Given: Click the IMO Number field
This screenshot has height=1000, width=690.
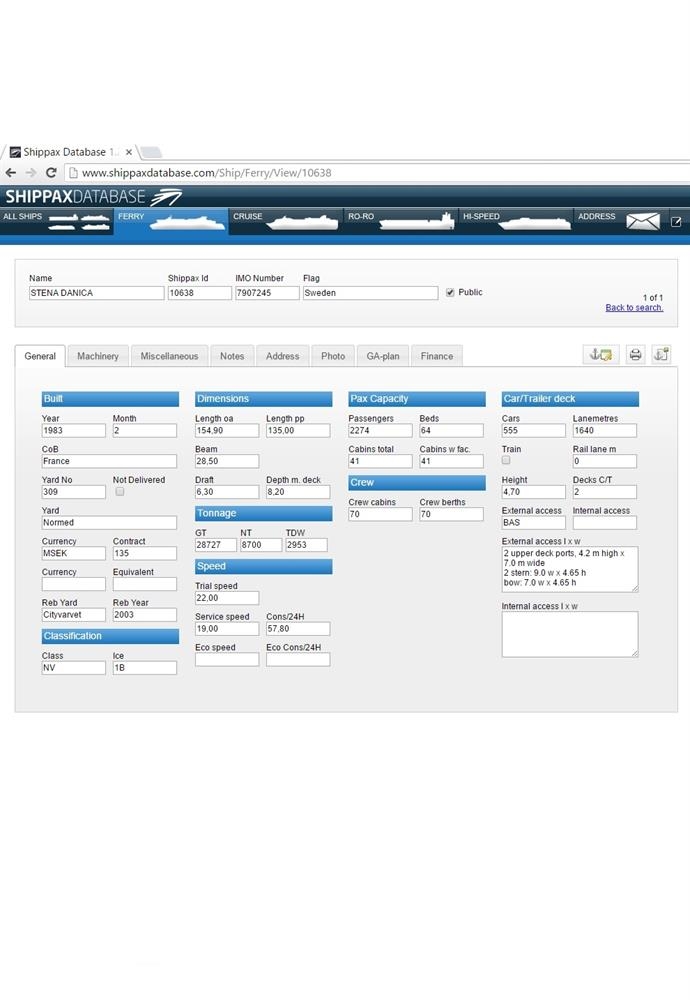Looking at the screenshot, I should [x=267, y=293].
